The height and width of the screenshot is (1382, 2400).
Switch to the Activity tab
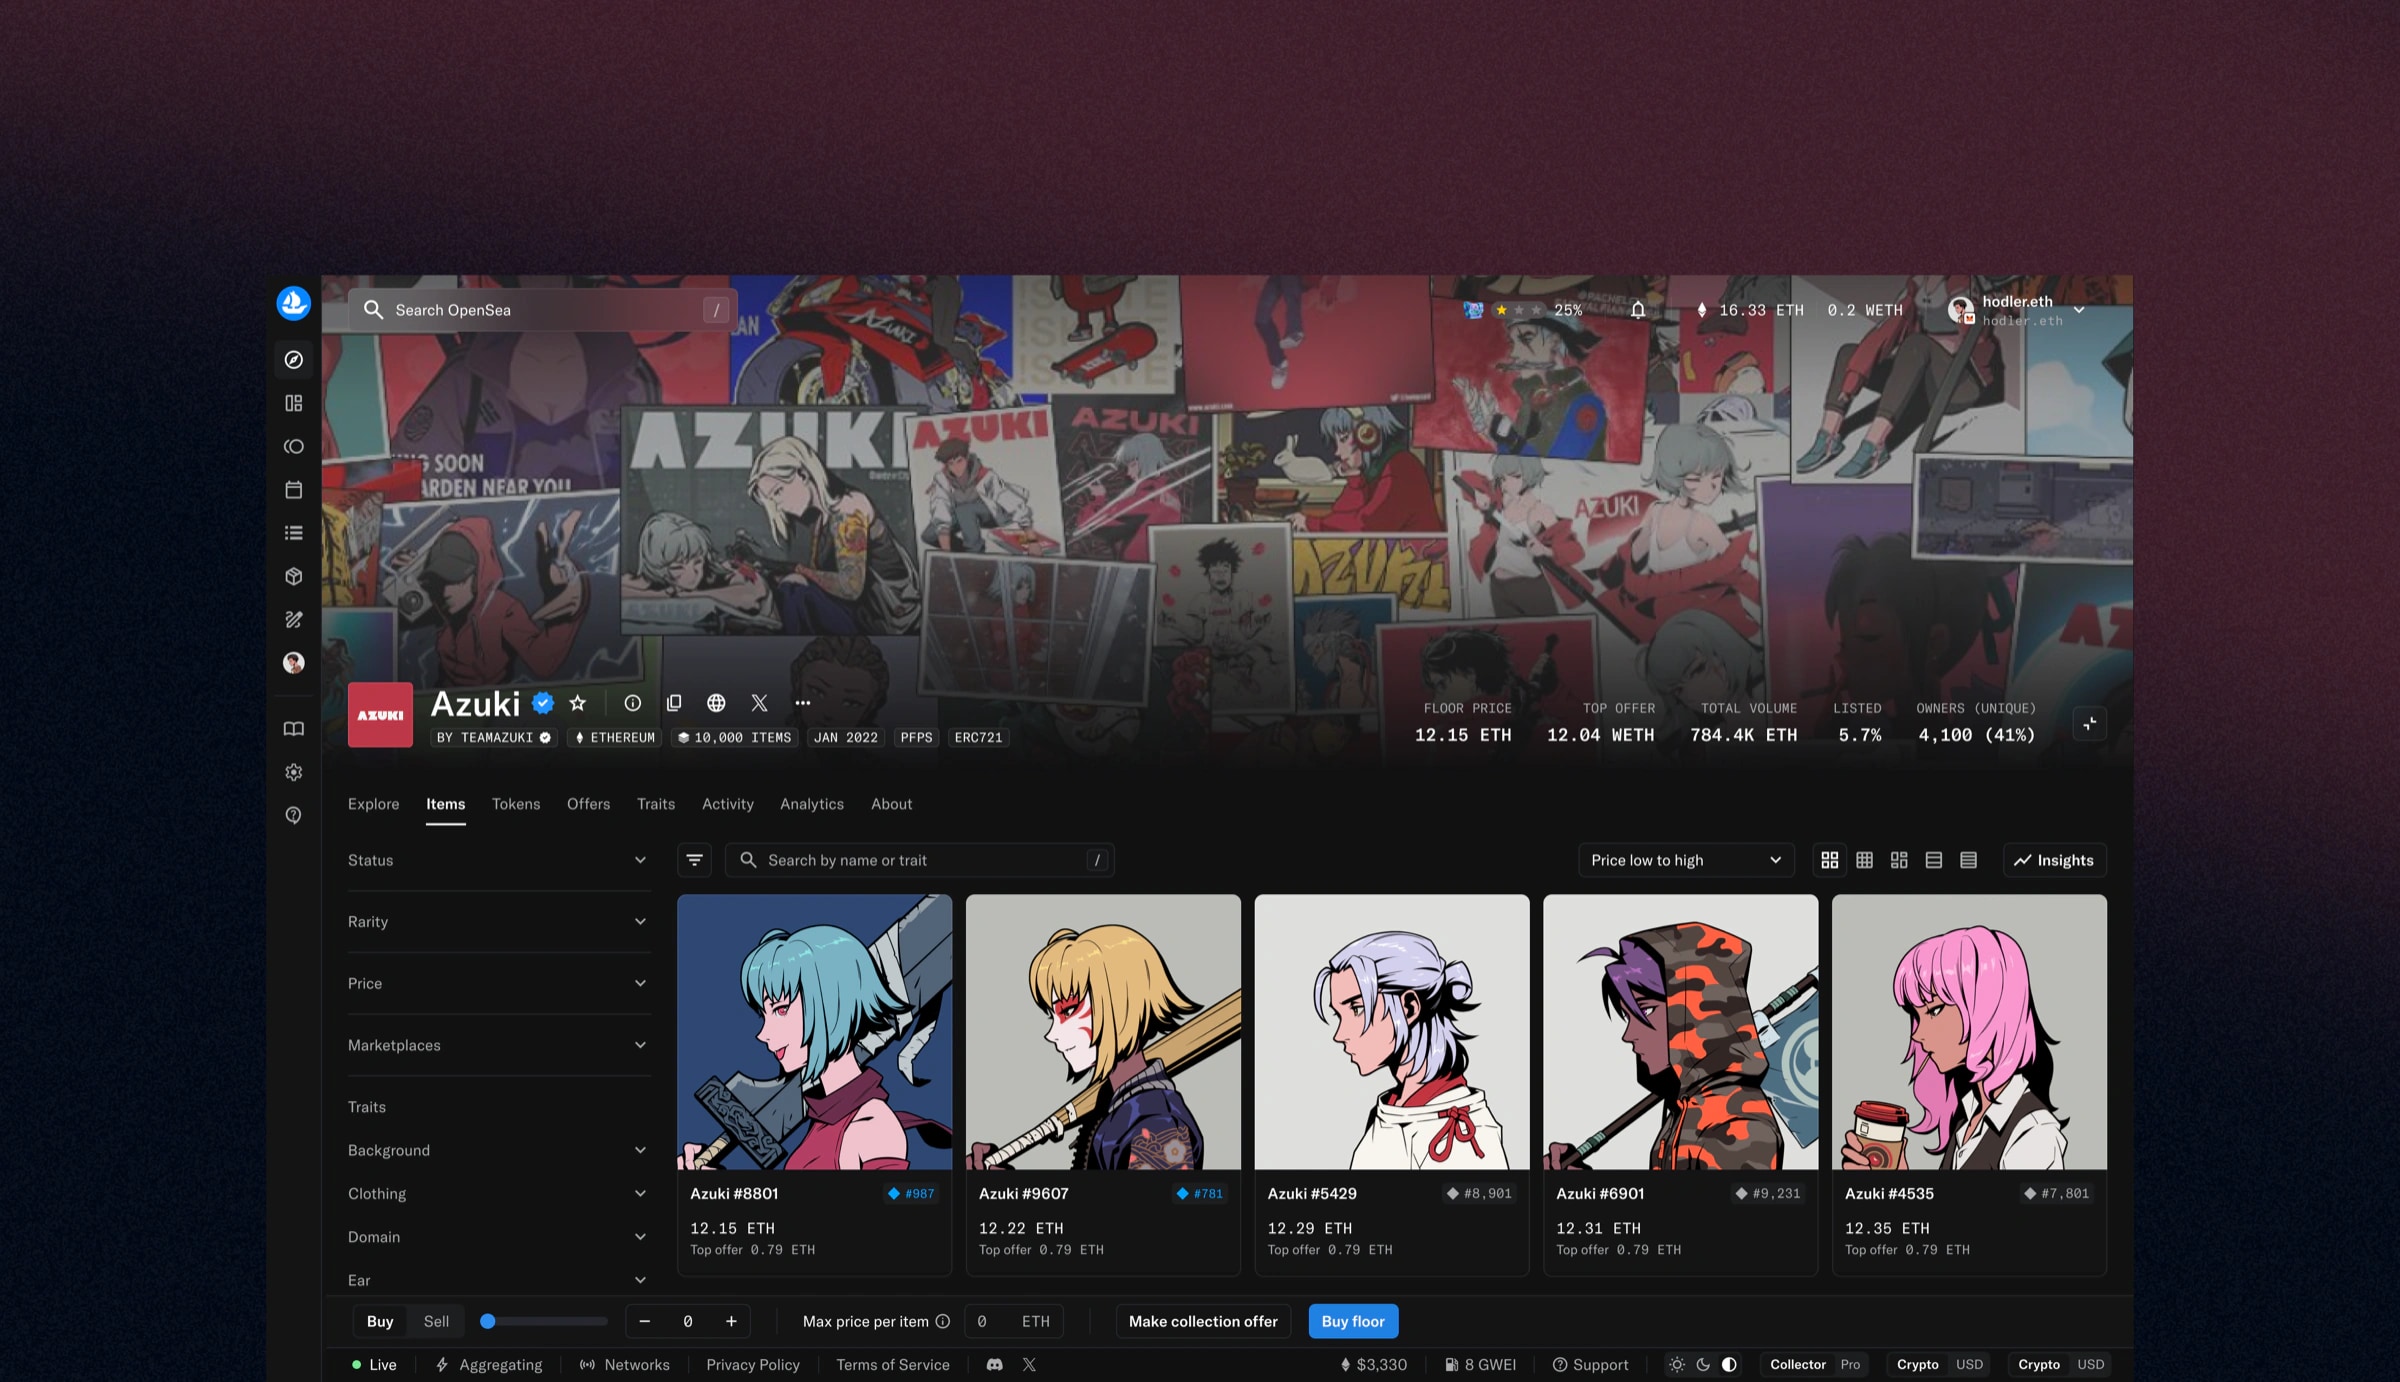click(727, 804)
